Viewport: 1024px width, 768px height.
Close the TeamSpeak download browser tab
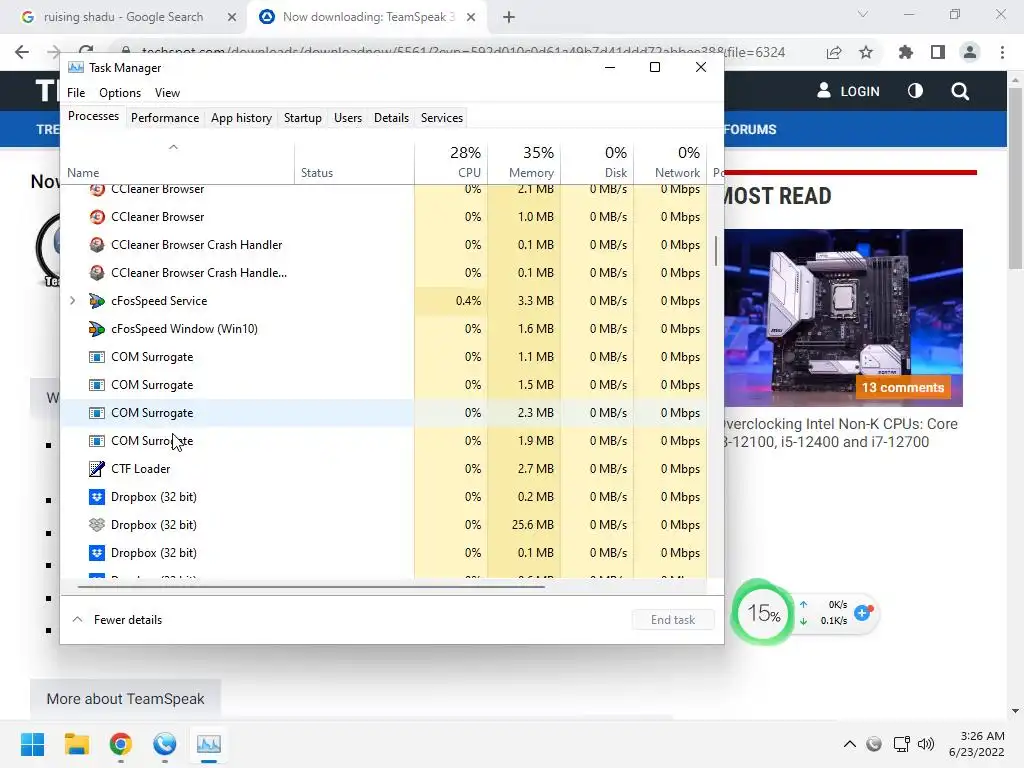pyautogui.click(x=471, y=17)
